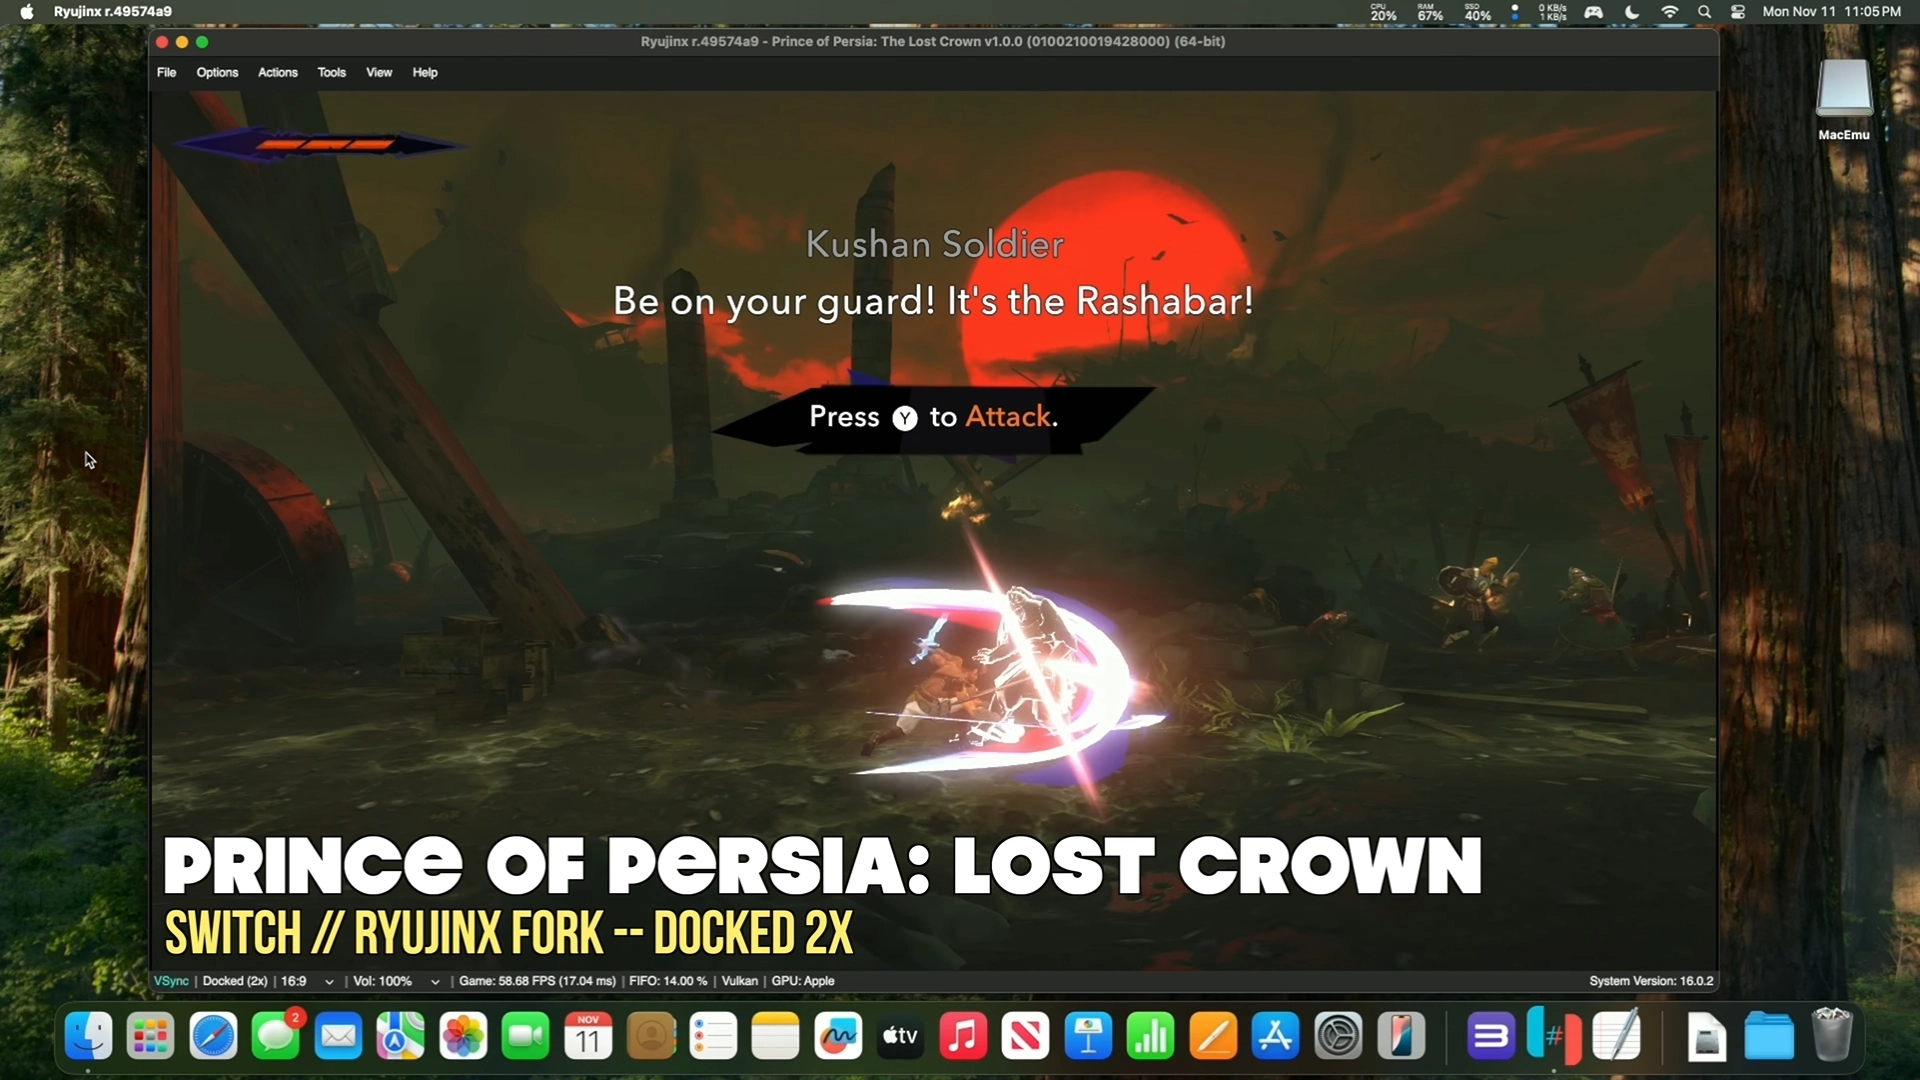1920x1080 pixels.
Task: Toggle VSync in the status bar
Action: pyautogui.click(x=171, y=981)
